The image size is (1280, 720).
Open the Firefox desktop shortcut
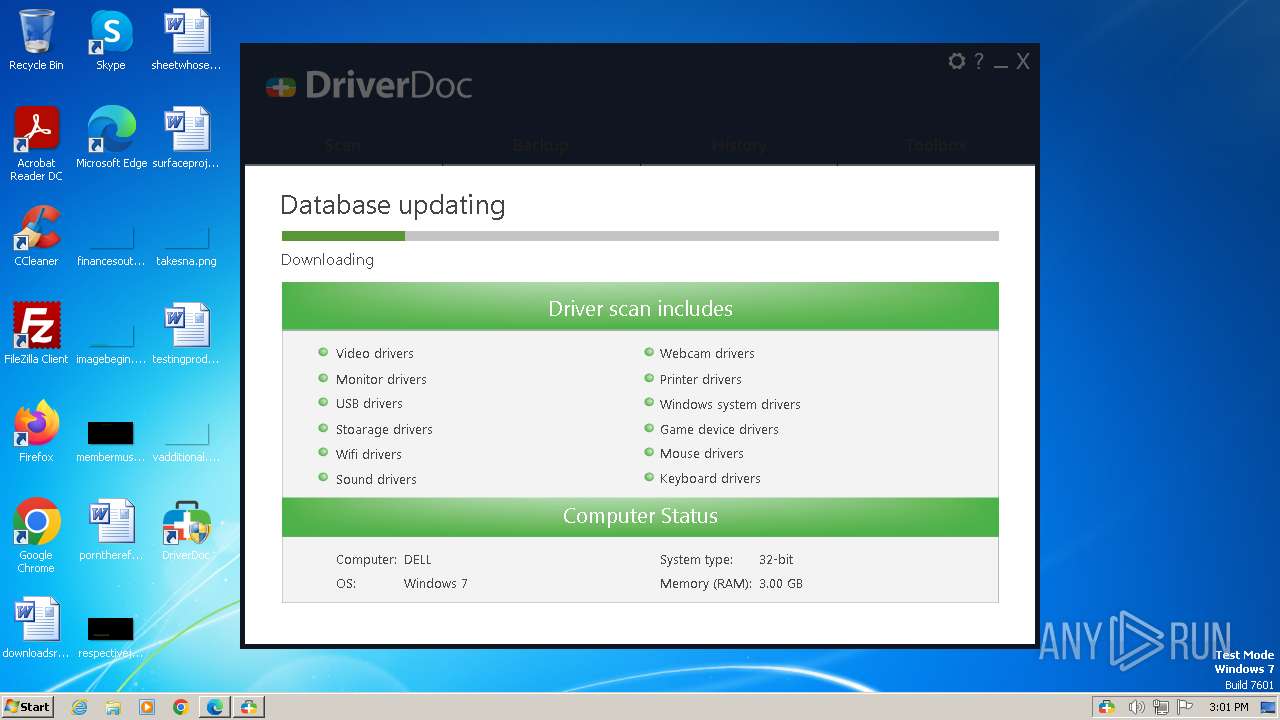pyautogui.click(x=36, y=432)
